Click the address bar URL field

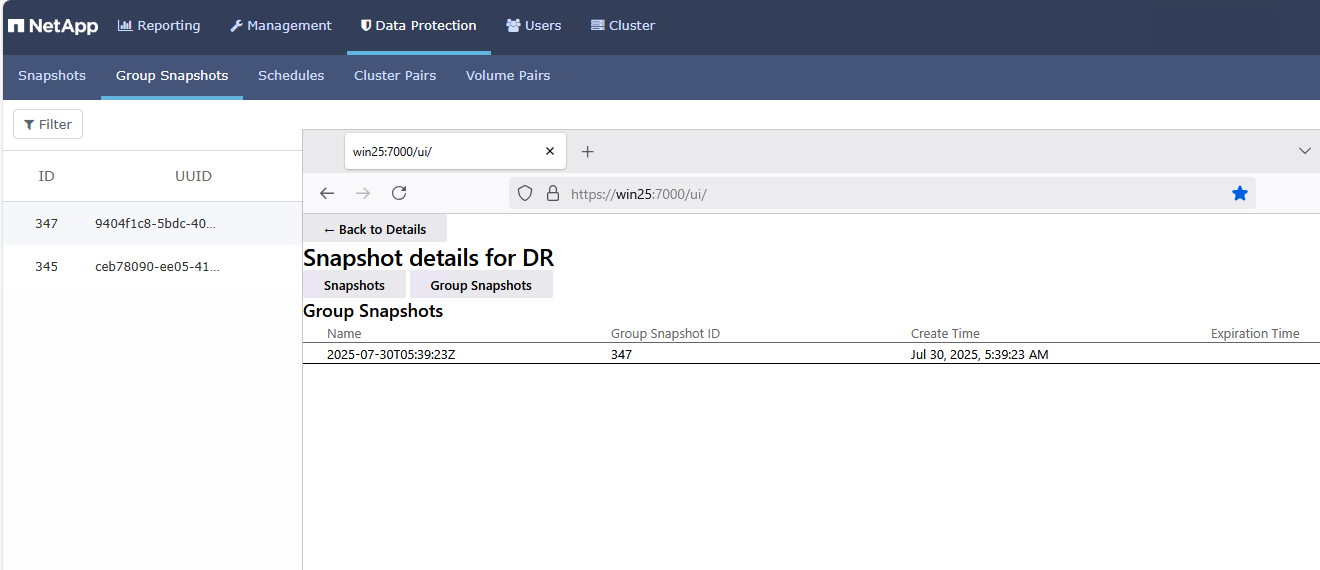click(882, 194)
